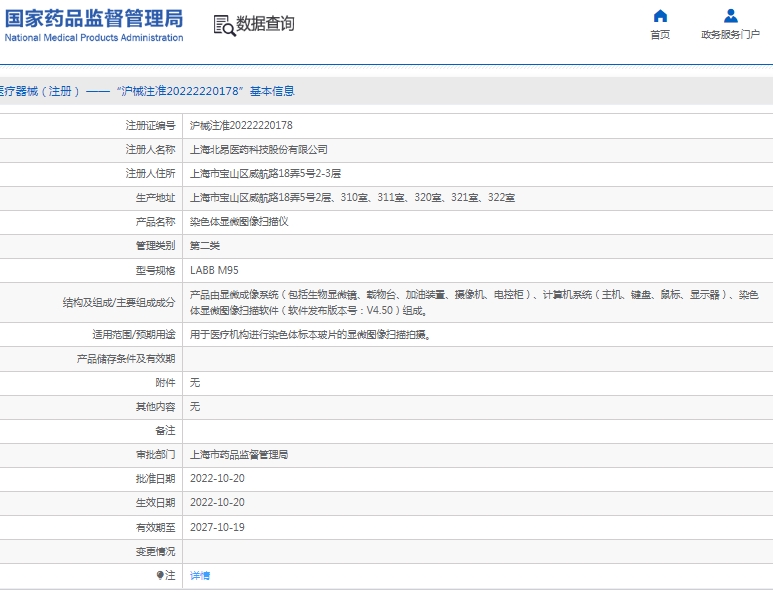The width and height of the screenshot is (773, 595).
Task: Click the 审批部门 label
Action: [155, 455]
